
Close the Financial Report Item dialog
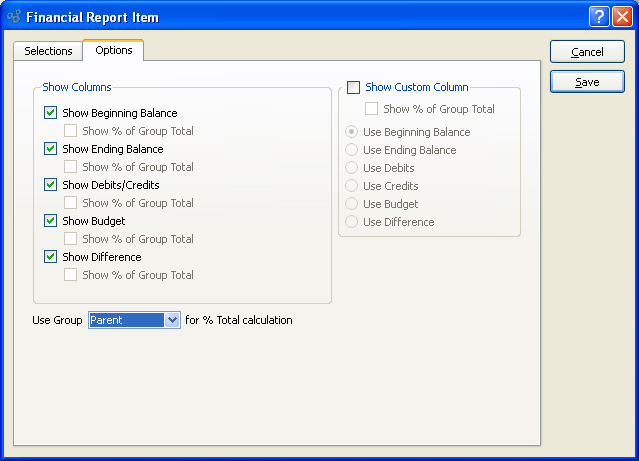pyautogui.click(x=621, y=17)
